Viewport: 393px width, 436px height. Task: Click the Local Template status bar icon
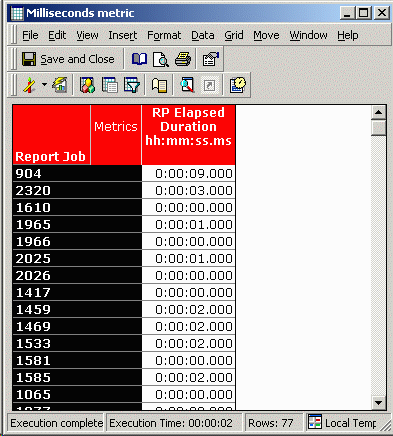[x=315, y=422]
